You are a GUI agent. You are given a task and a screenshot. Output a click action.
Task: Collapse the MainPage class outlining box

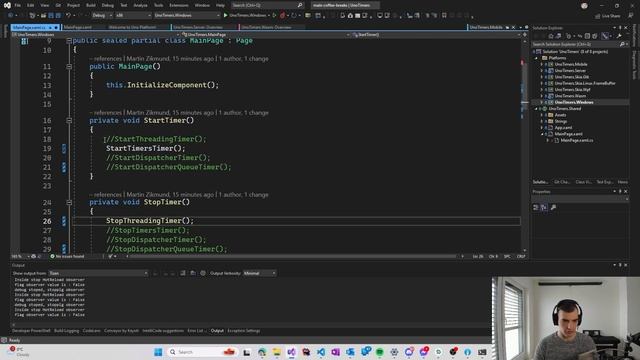coord(69,40)
